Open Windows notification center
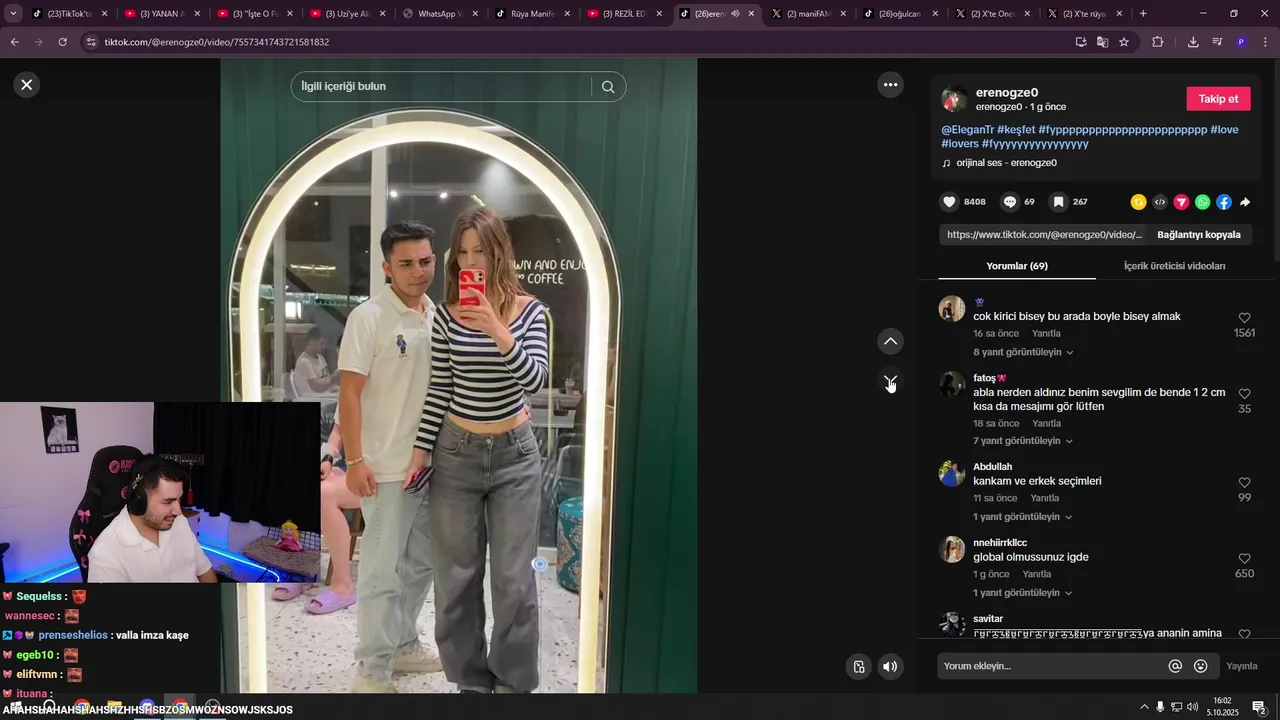This screenshot has width=1280, height=720. (x=1258, y=707)
